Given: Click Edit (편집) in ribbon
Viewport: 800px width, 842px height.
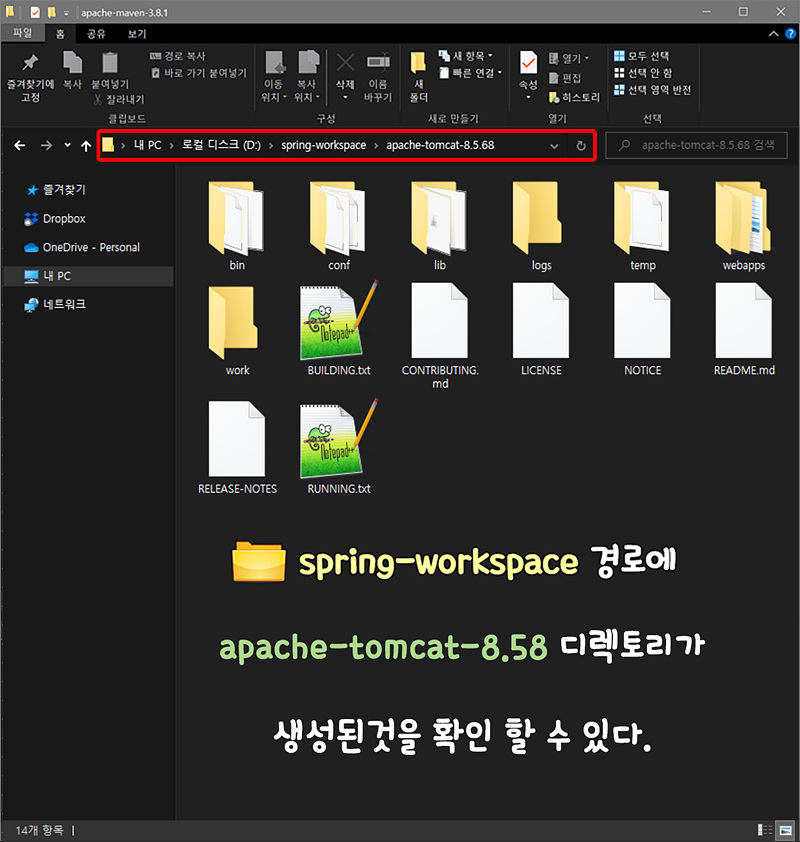Looking at the screenshot, I should 565,78.
